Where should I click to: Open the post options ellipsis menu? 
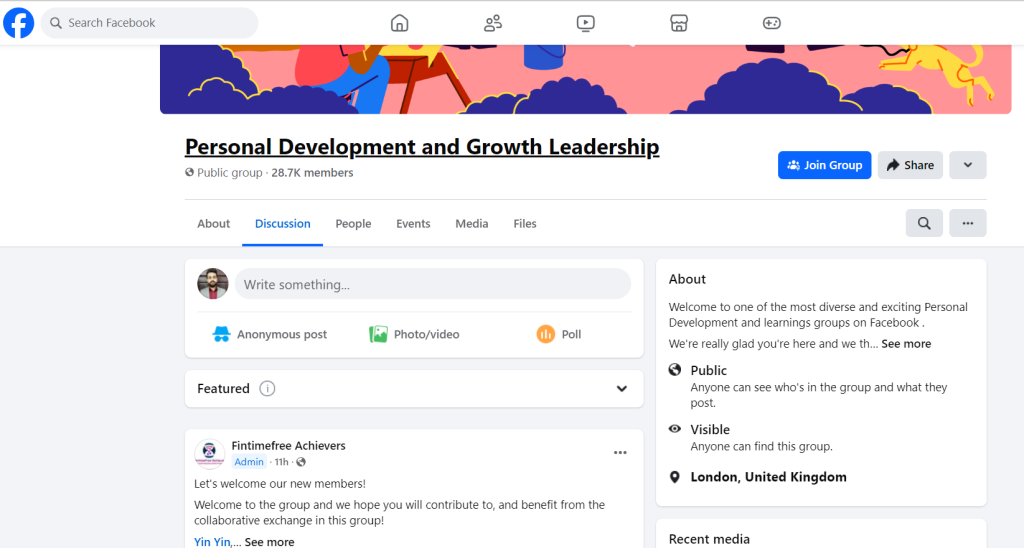tap(620, 453)
